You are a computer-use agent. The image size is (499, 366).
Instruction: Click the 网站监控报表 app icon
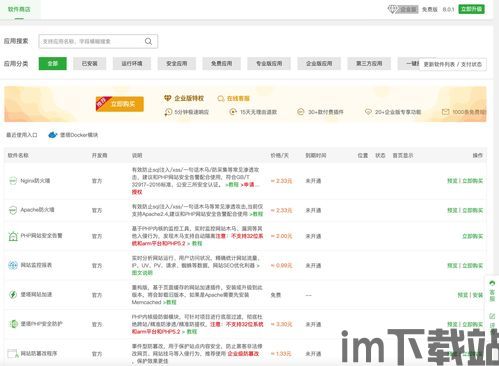pyautogui.click(x=13, y=265)
